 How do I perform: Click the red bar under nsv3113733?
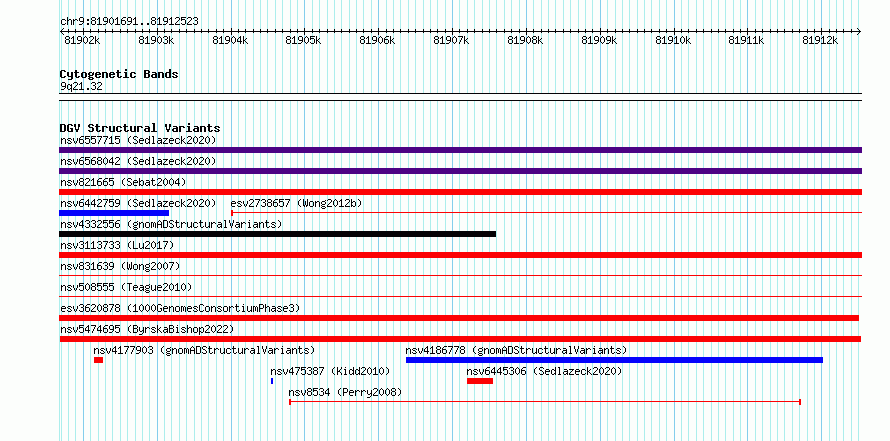(460, 255)
